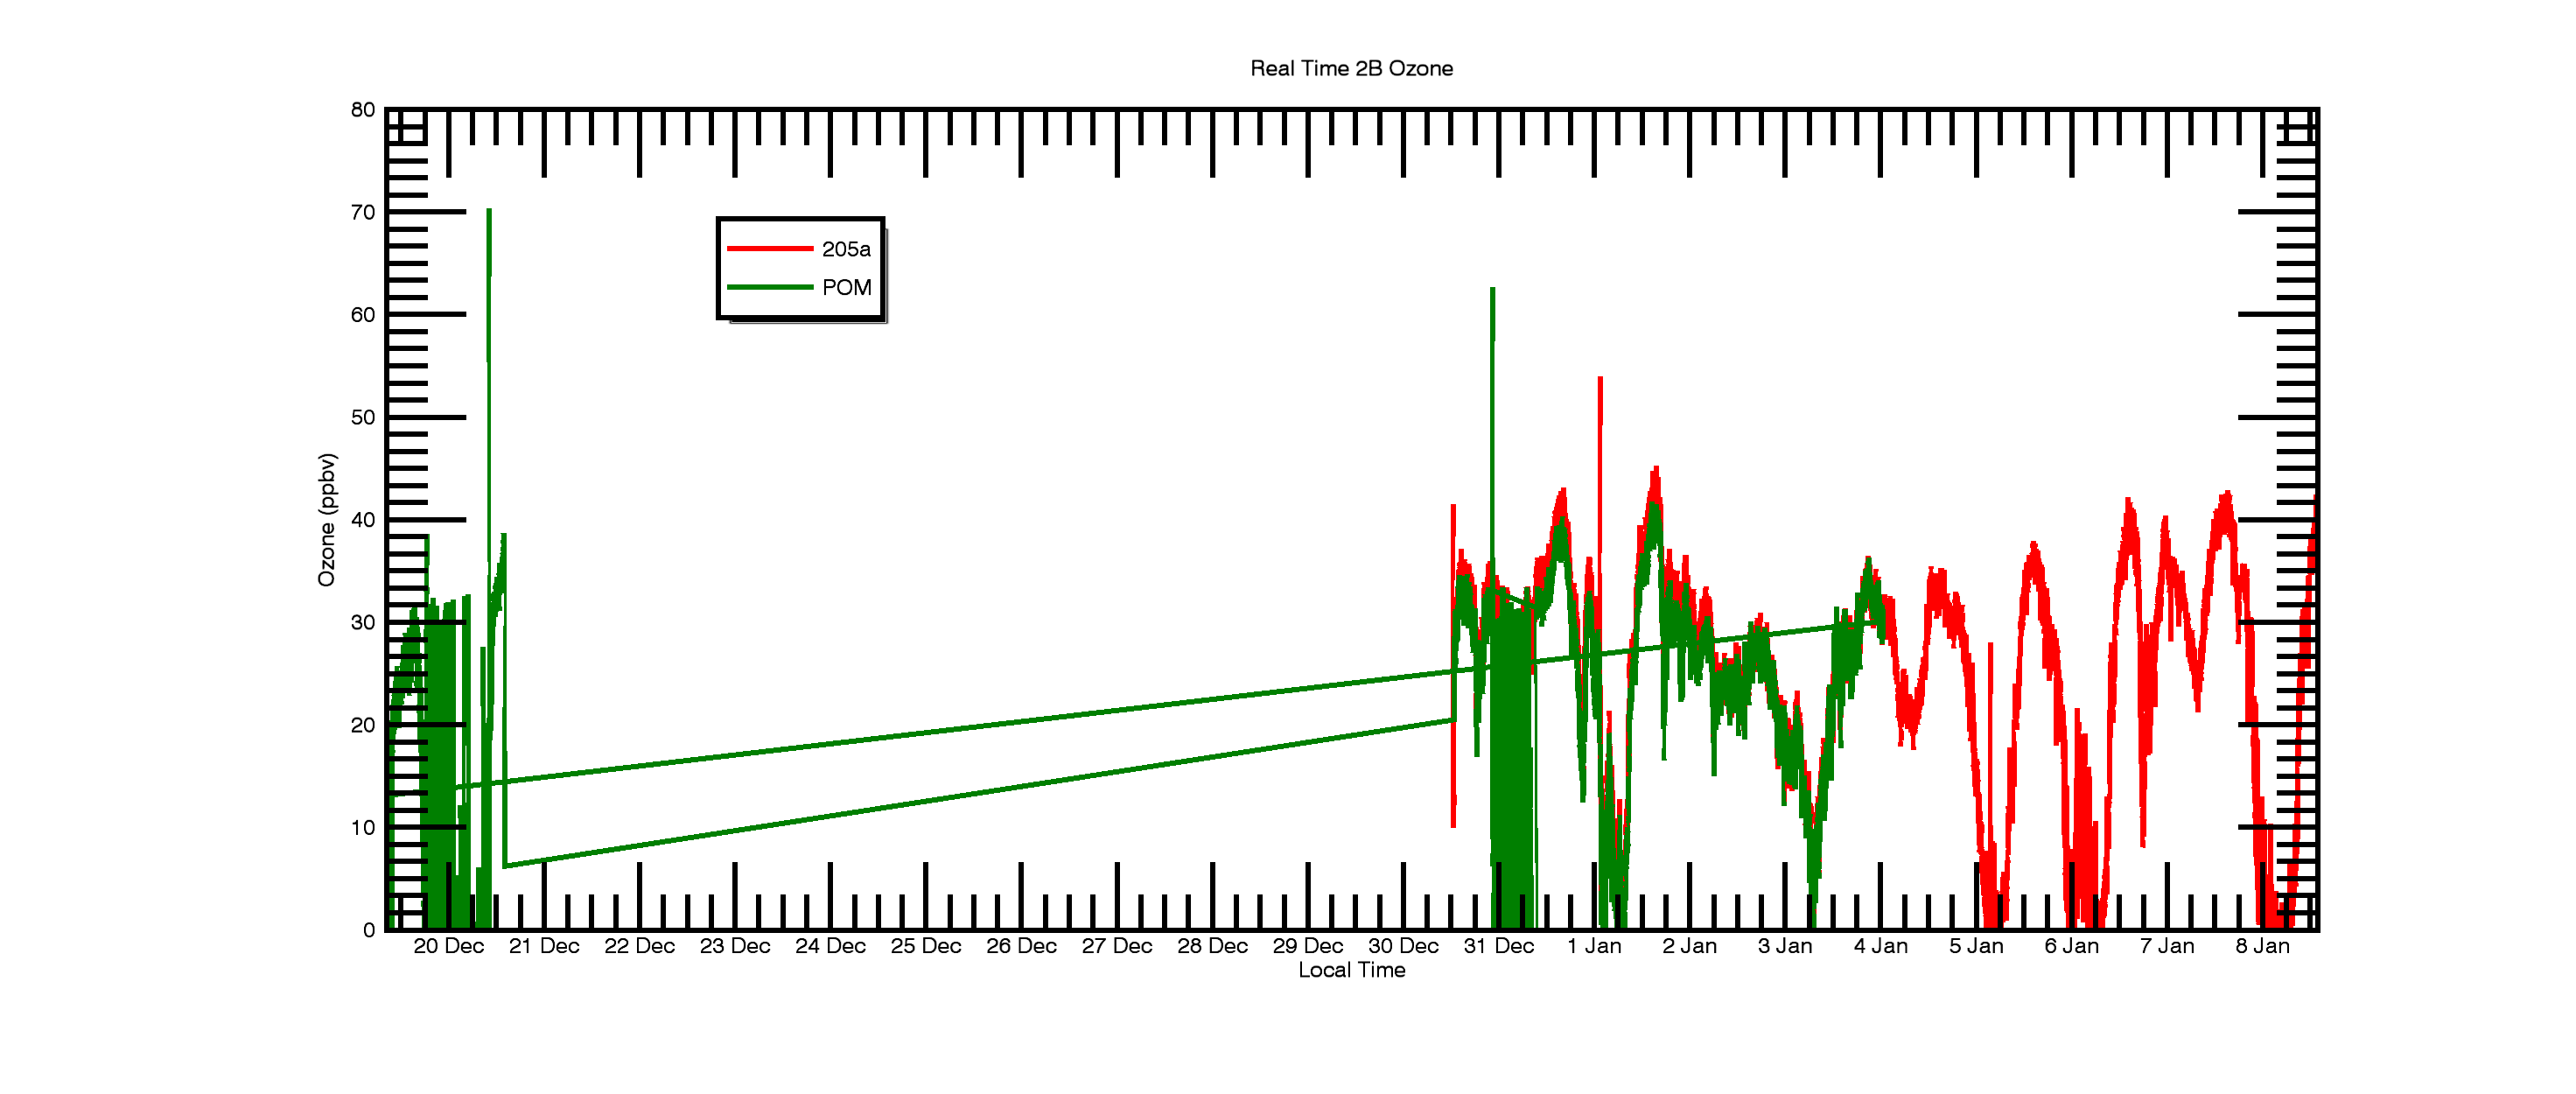2576x1094 pixels.
Task: Click the "Local Time" x-axis label
Action: (1351, 970)
